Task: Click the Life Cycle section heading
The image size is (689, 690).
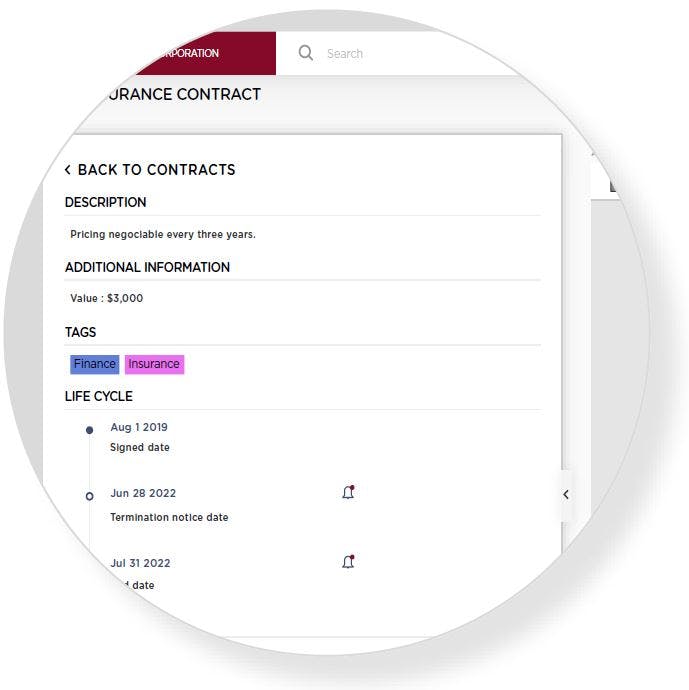Action: coord(98,396)
